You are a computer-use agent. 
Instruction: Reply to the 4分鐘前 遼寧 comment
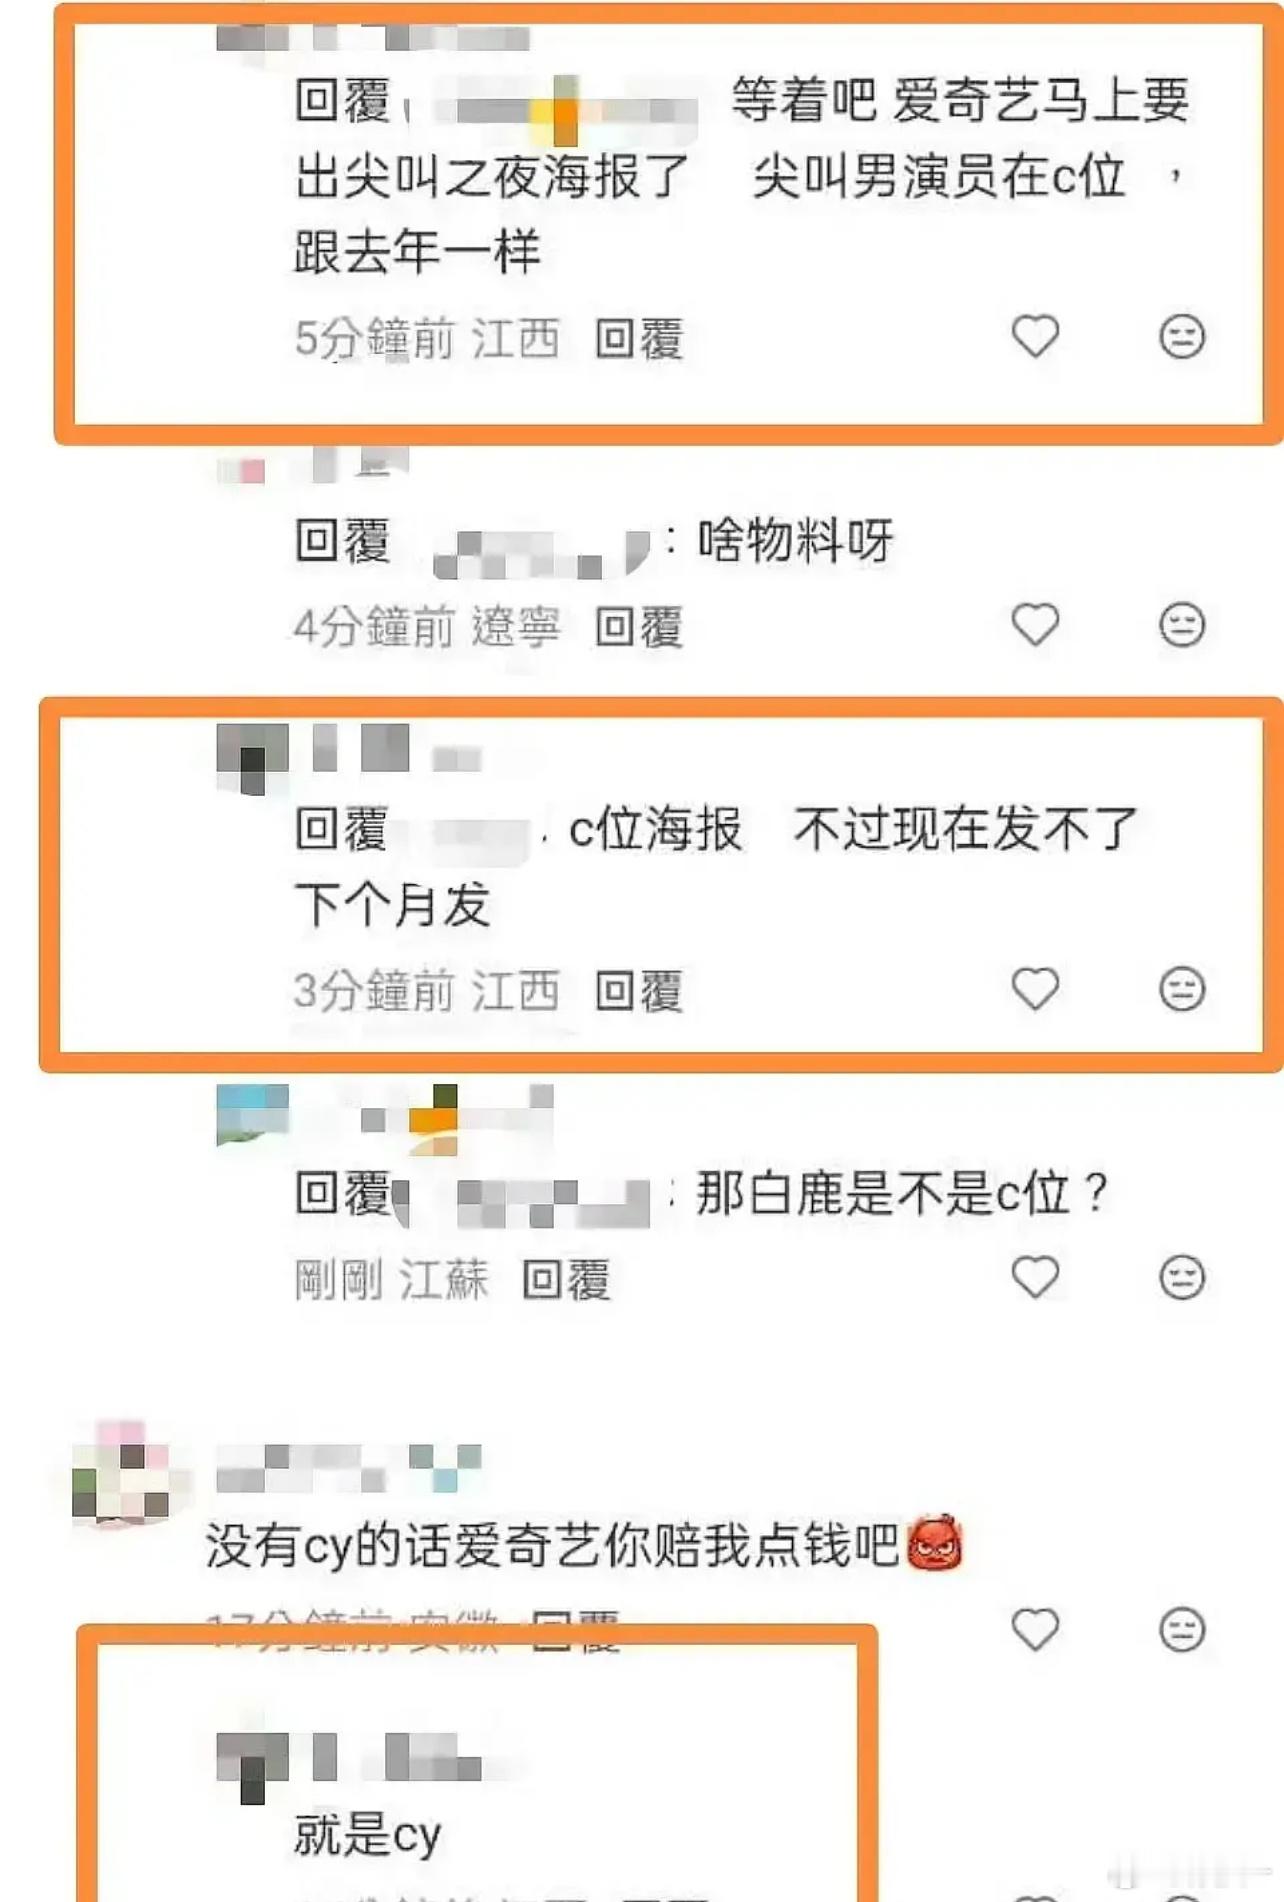639,628
